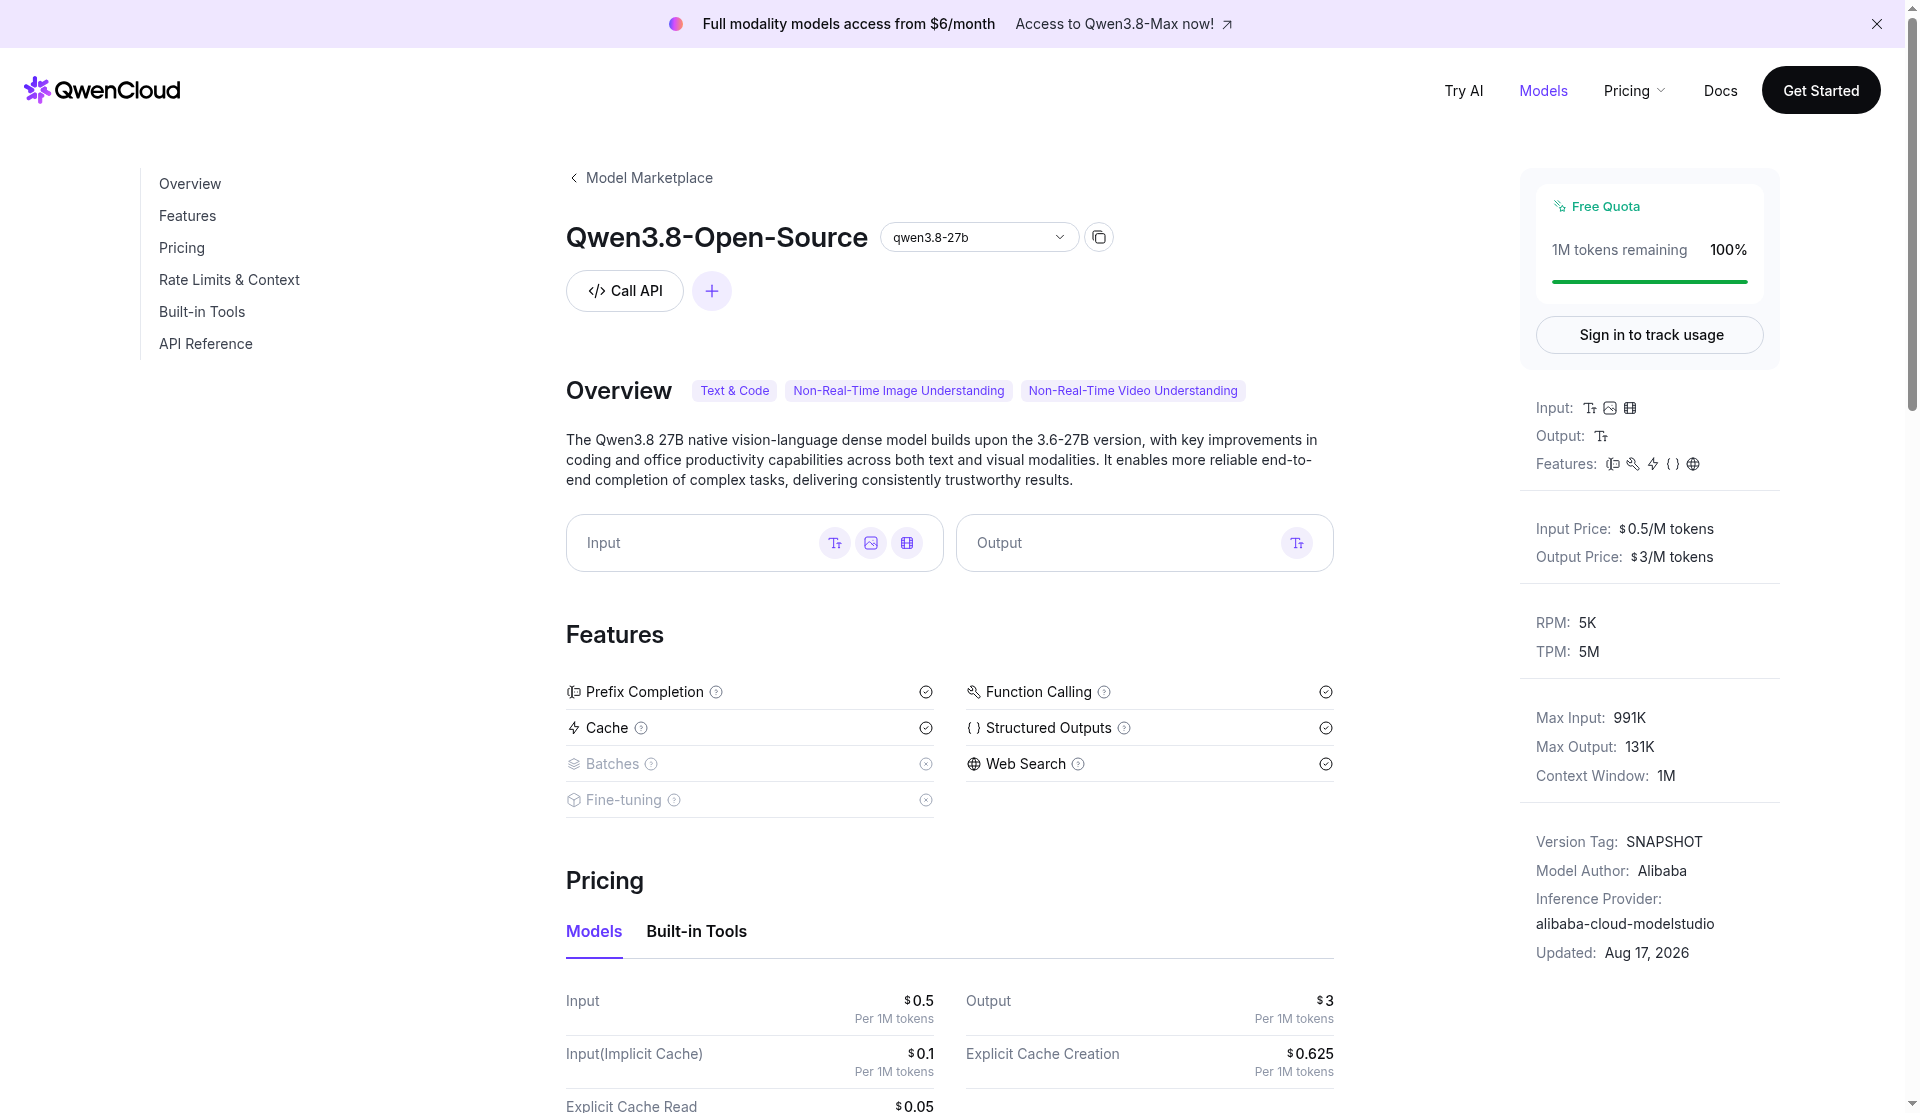Click the video icon in the sidebar Input row
The width and height of the screenshot is (1920, 1113).
point(1630,408)
